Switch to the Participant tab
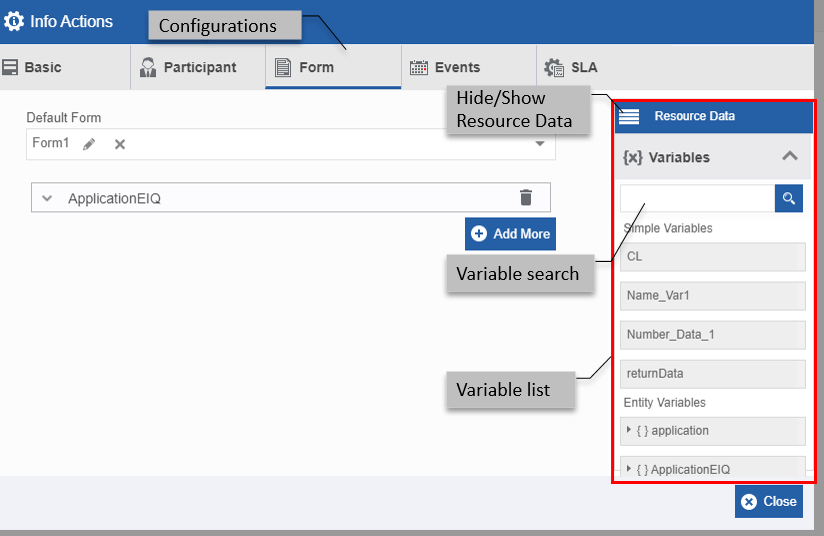 tap(198, 67)
